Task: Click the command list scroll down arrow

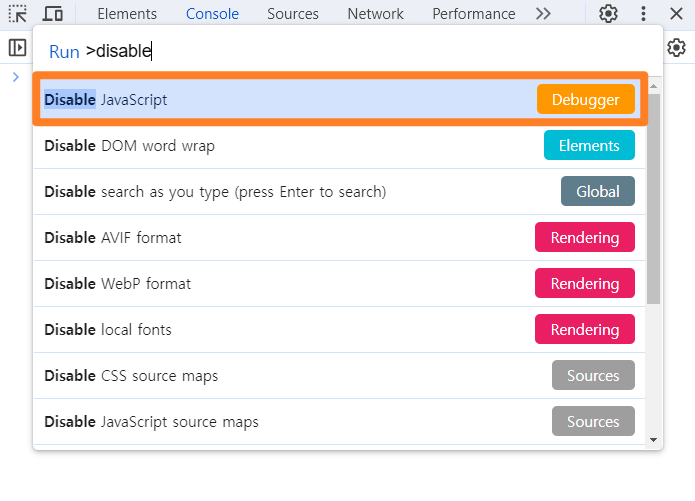Action: click(654, 439)
